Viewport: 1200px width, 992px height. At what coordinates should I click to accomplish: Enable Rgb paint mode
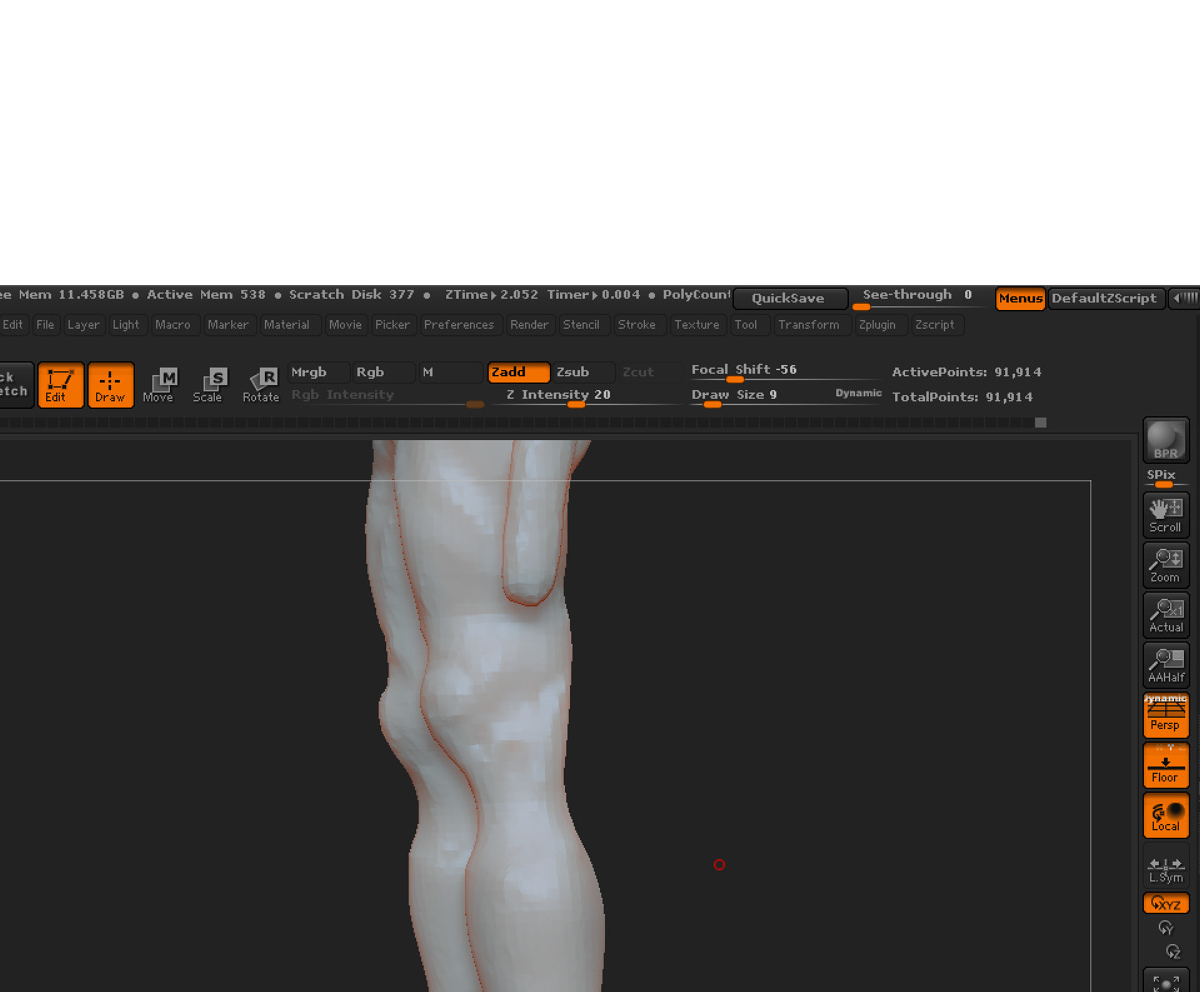point(383,372)
